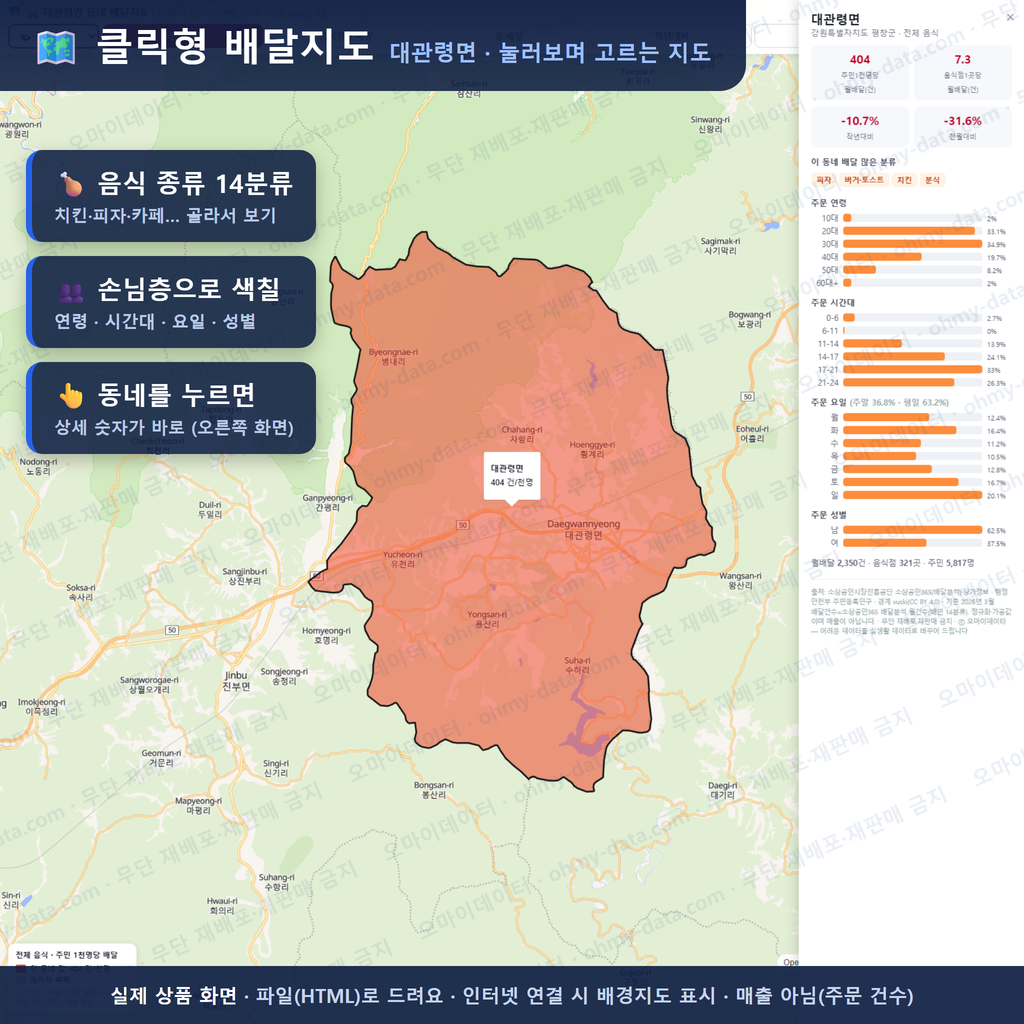This screenshot has height=1024, width=1024.
Task: Click the 남 gender bar
Action: pyautogui.click(x=912, y=530)
